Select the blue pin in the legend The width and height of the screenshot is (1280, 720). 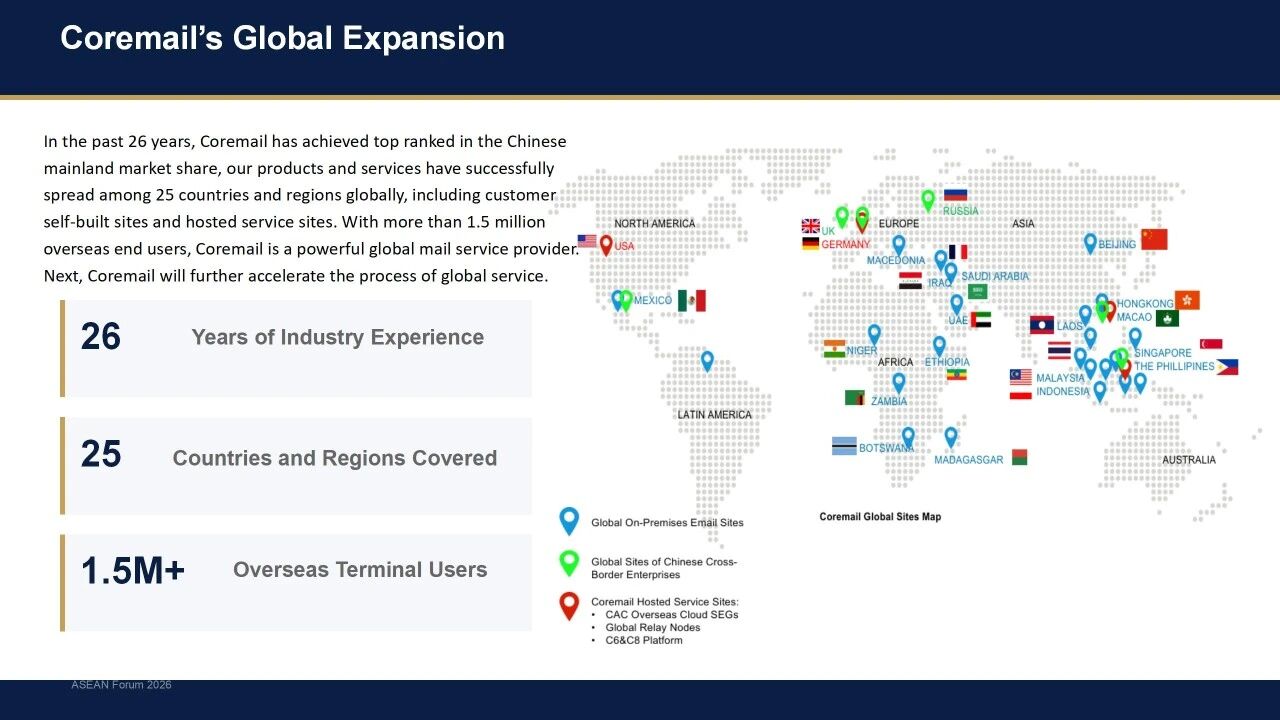(569, 520)
